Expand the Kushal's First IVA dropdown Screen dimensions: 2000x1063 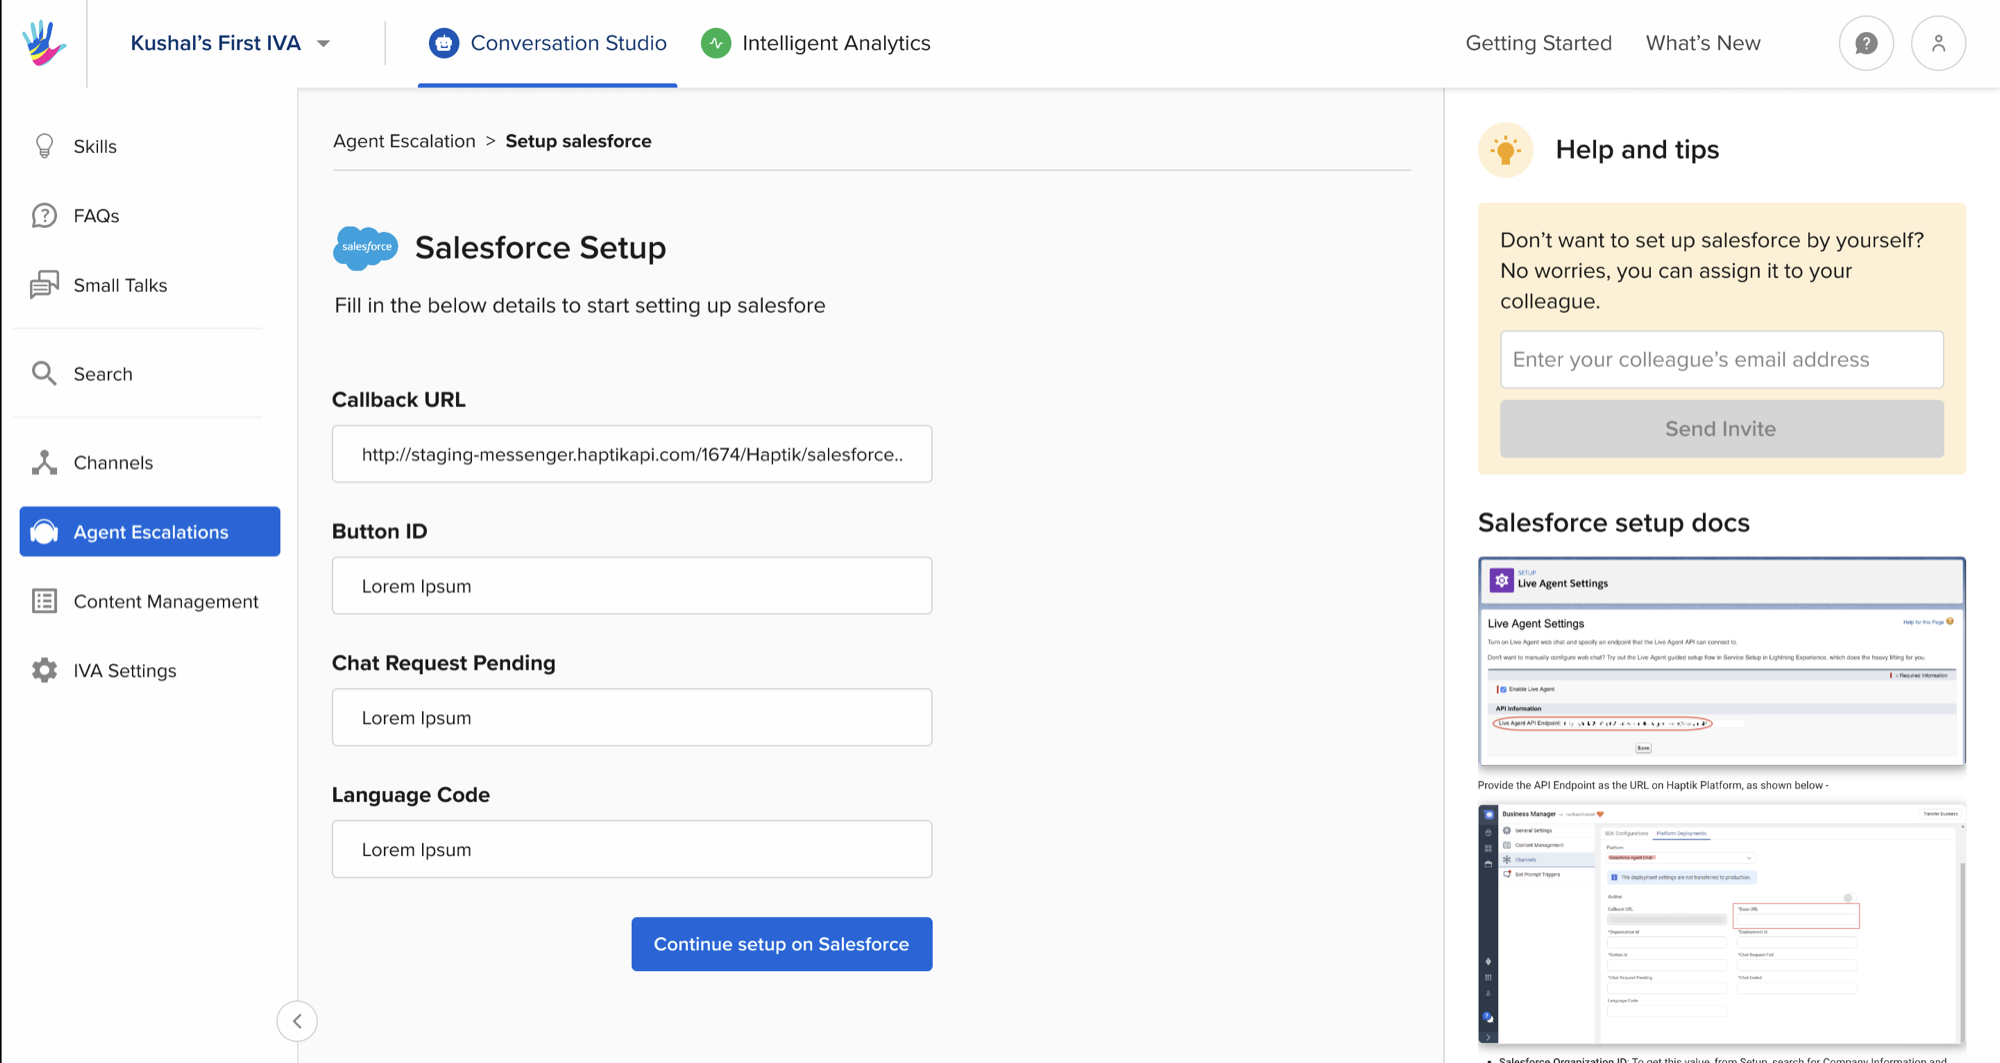click(322, 43)
